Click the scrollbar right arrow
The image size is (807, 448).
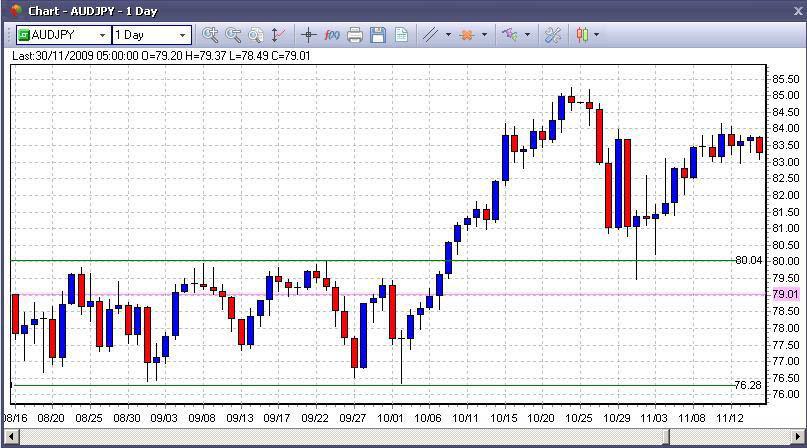point(796,437)
